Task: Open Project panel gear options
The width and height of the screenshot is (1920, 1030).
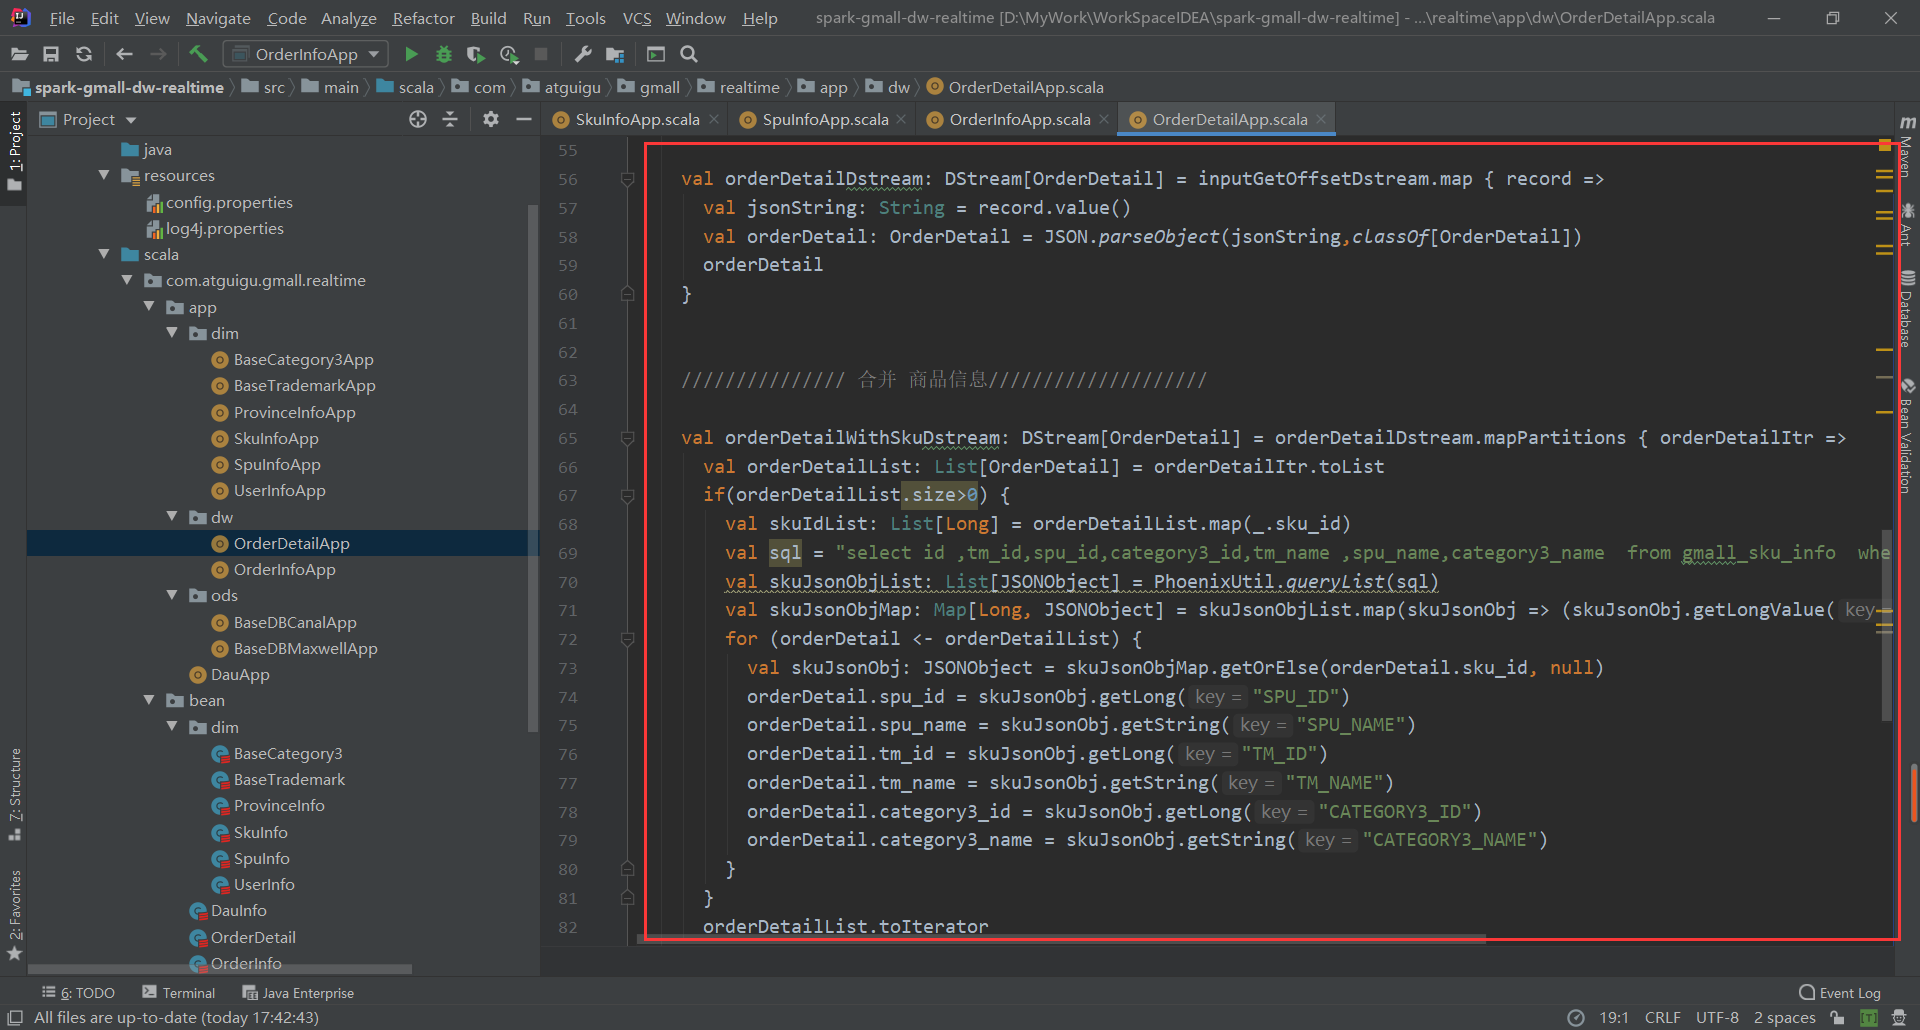Action: (x=490, y=119)
